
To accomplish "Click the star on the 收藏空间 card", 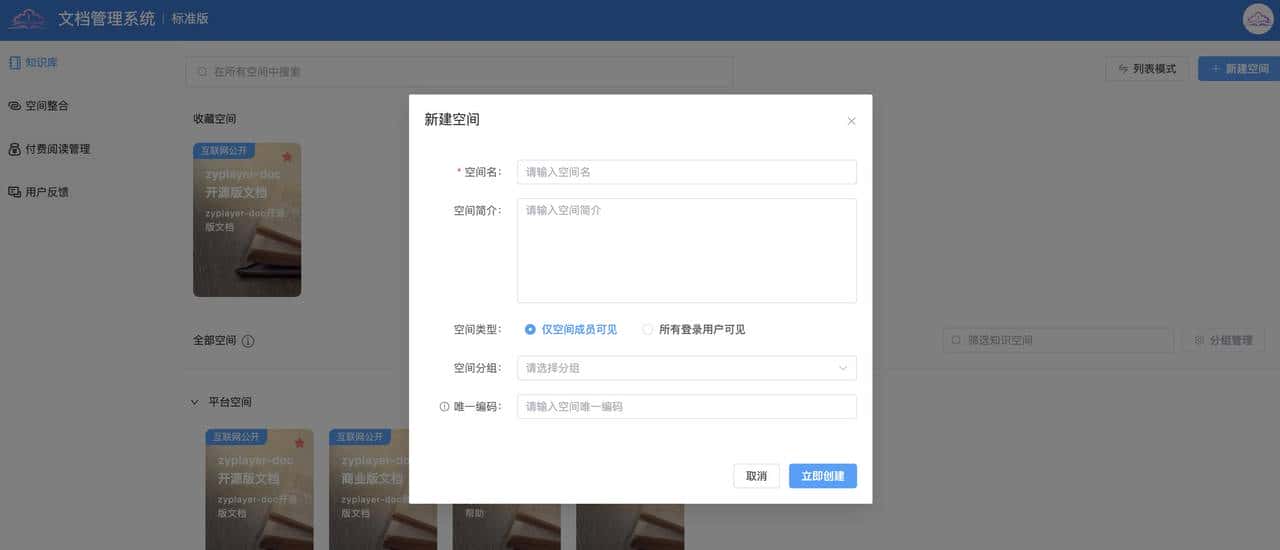I will [x=287, y=157].
